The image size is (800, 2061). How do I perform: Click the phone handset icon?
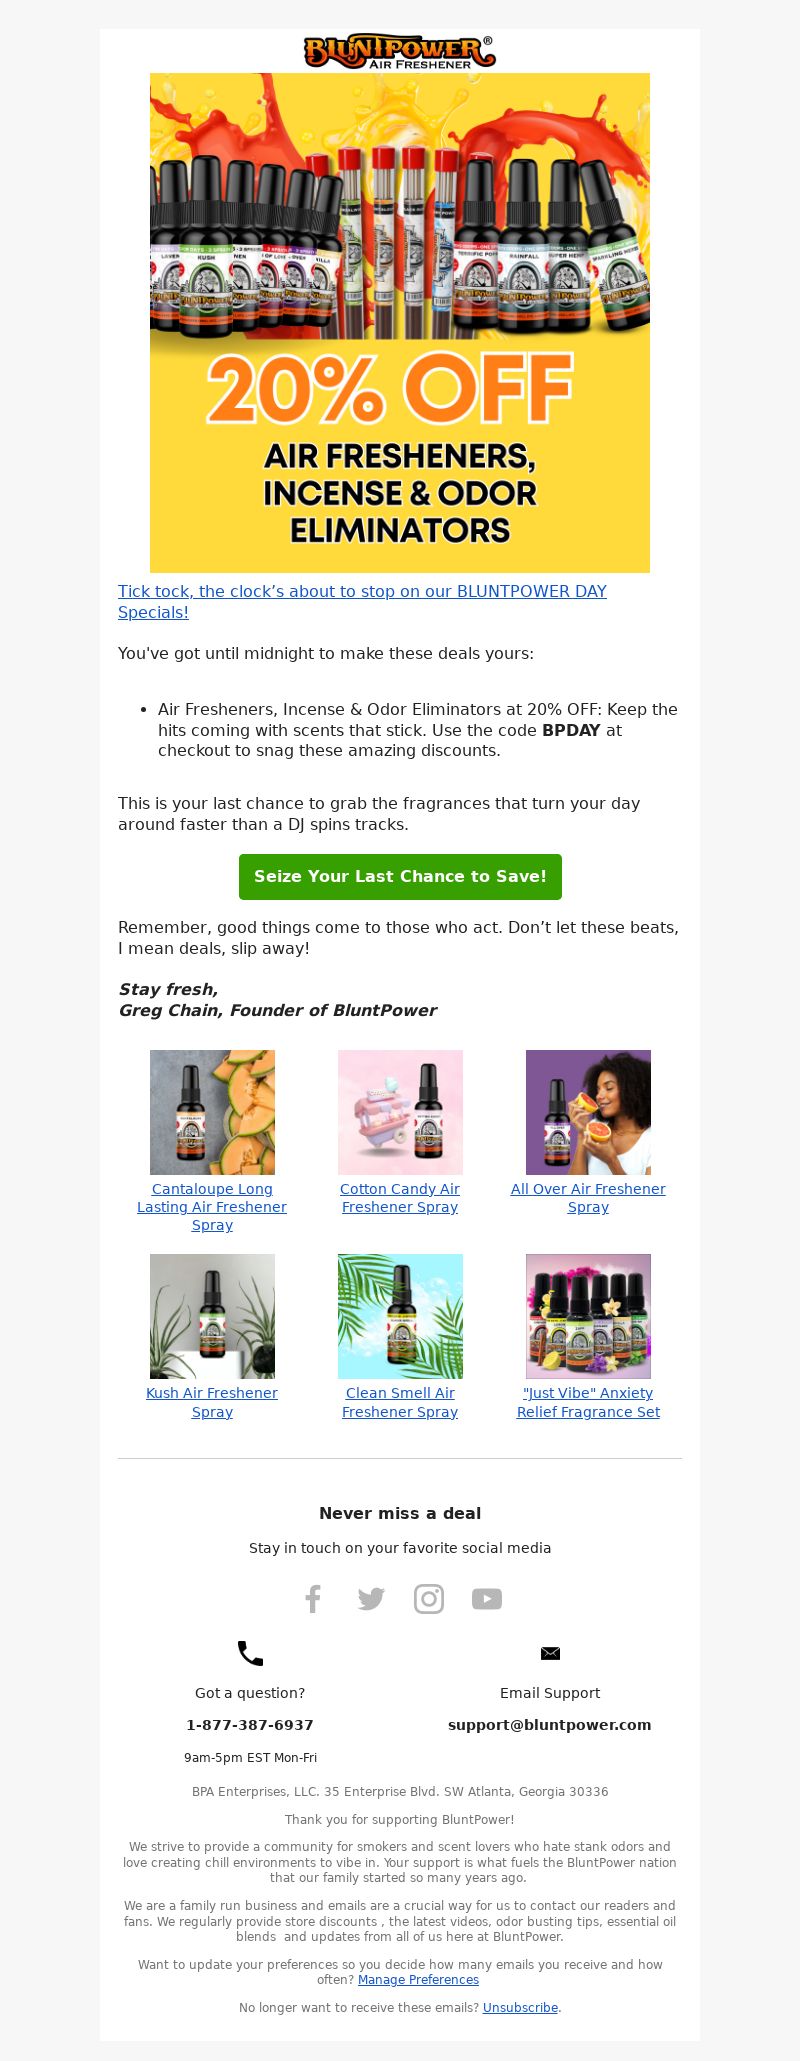pyautogui.click(x=250, y=1653)
